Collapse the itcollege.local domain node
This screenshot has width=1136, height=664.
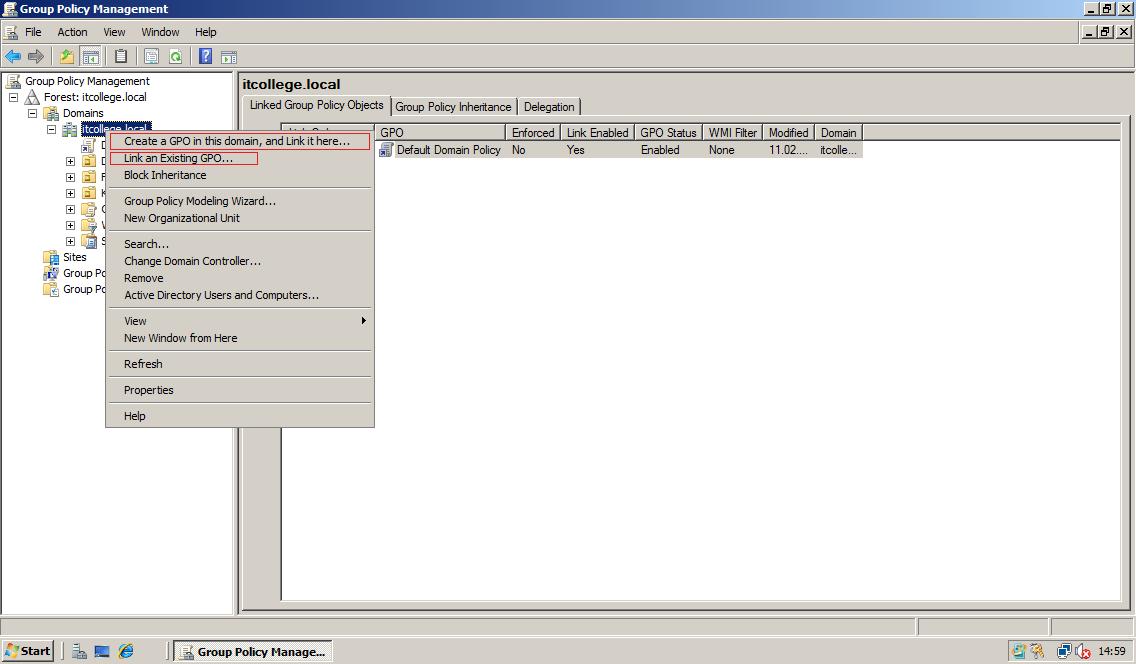click(x=51, y=130)
